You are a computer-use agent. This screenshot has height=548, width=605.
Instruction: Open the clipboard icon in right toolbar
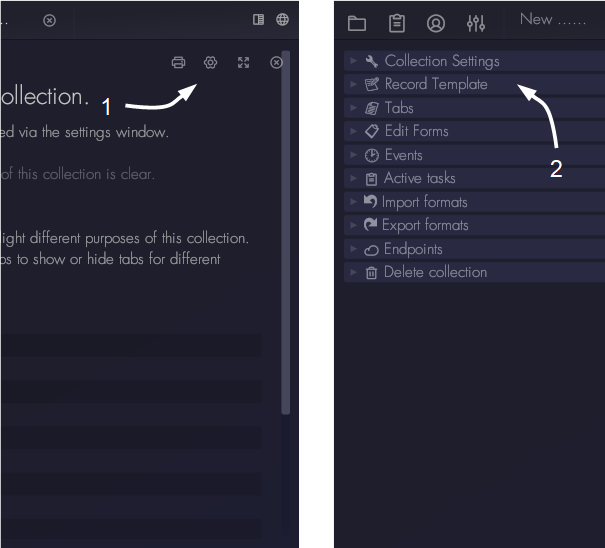(397, 23)
